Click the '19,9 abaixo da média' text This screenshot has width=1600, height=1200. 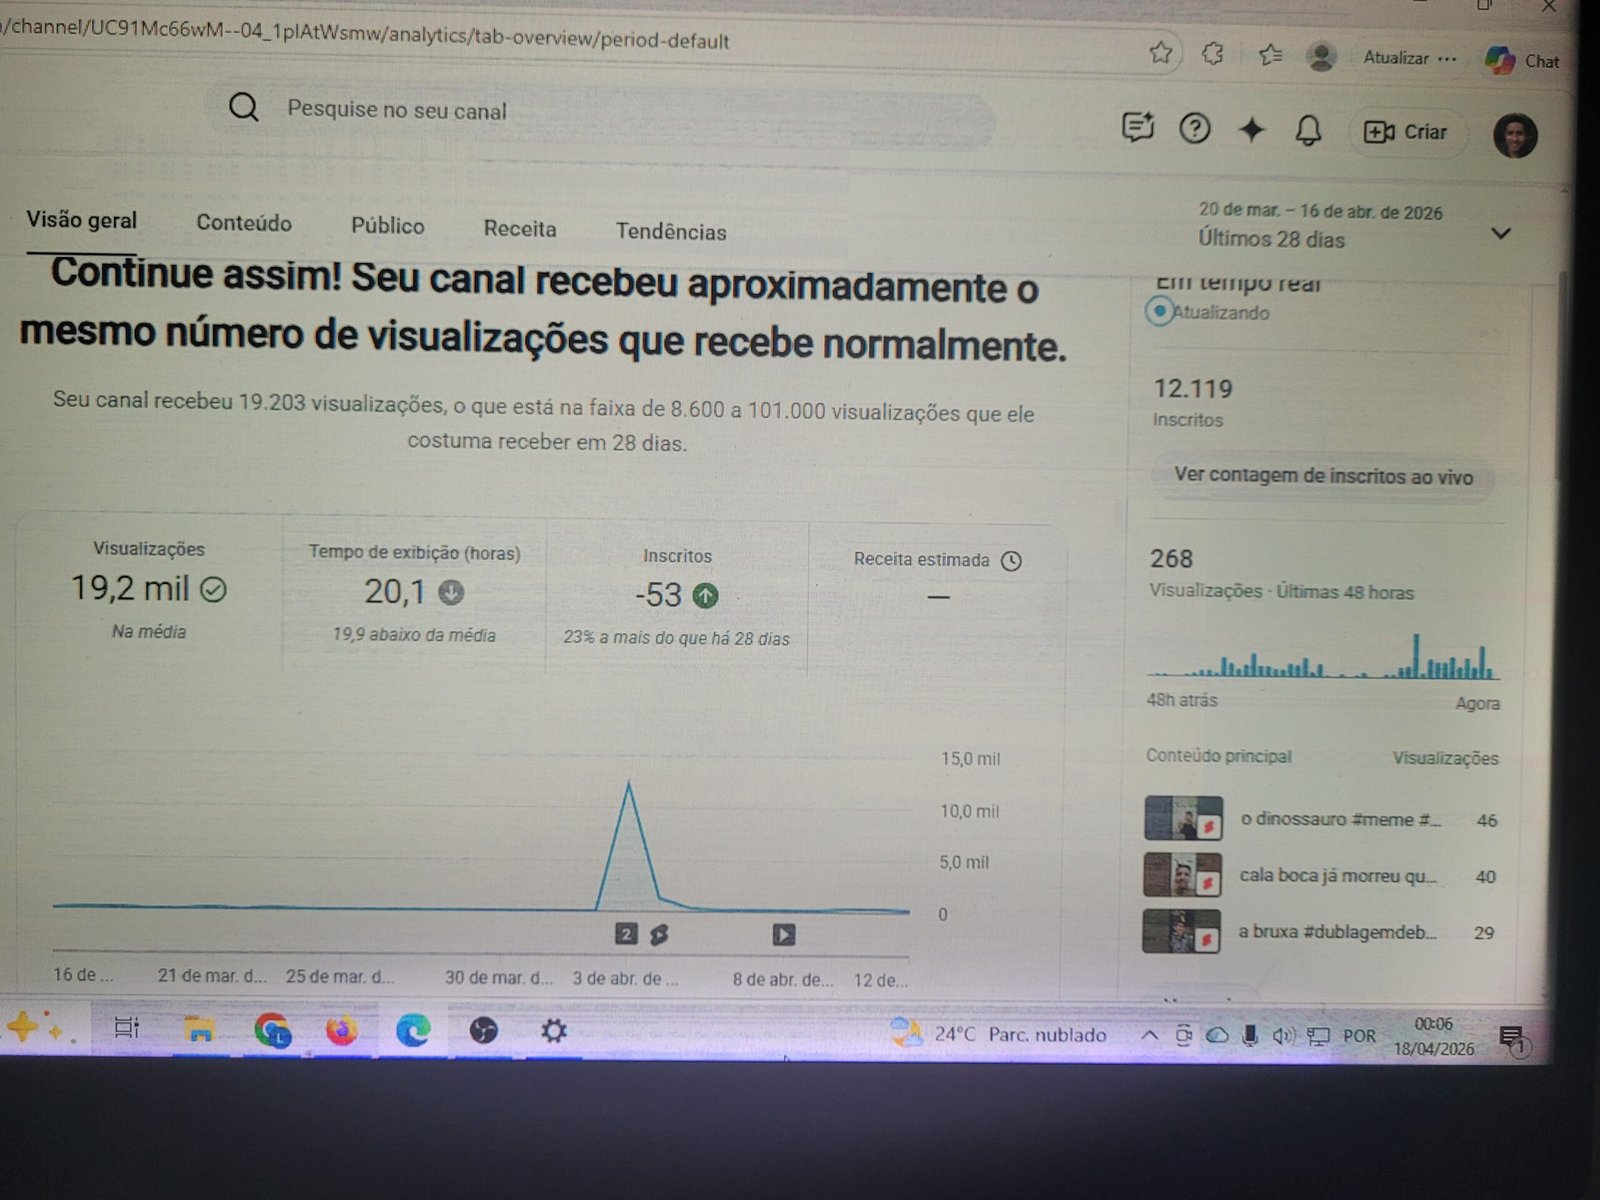[414, 635]
